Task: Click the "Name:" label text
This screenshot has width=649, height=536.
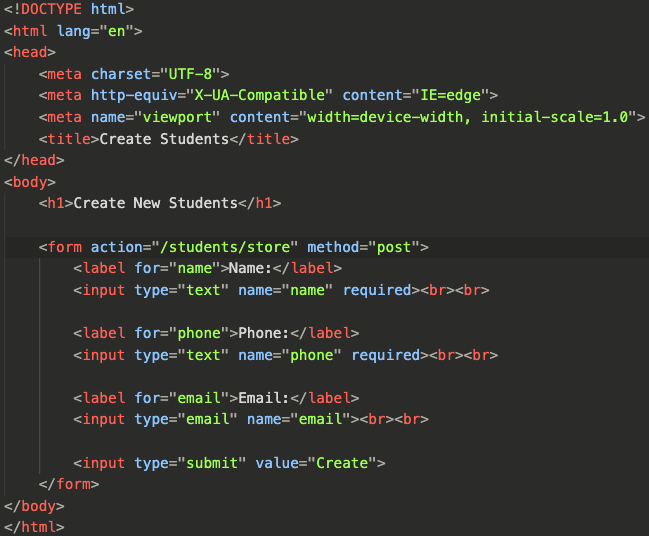Action: (250, 268)
